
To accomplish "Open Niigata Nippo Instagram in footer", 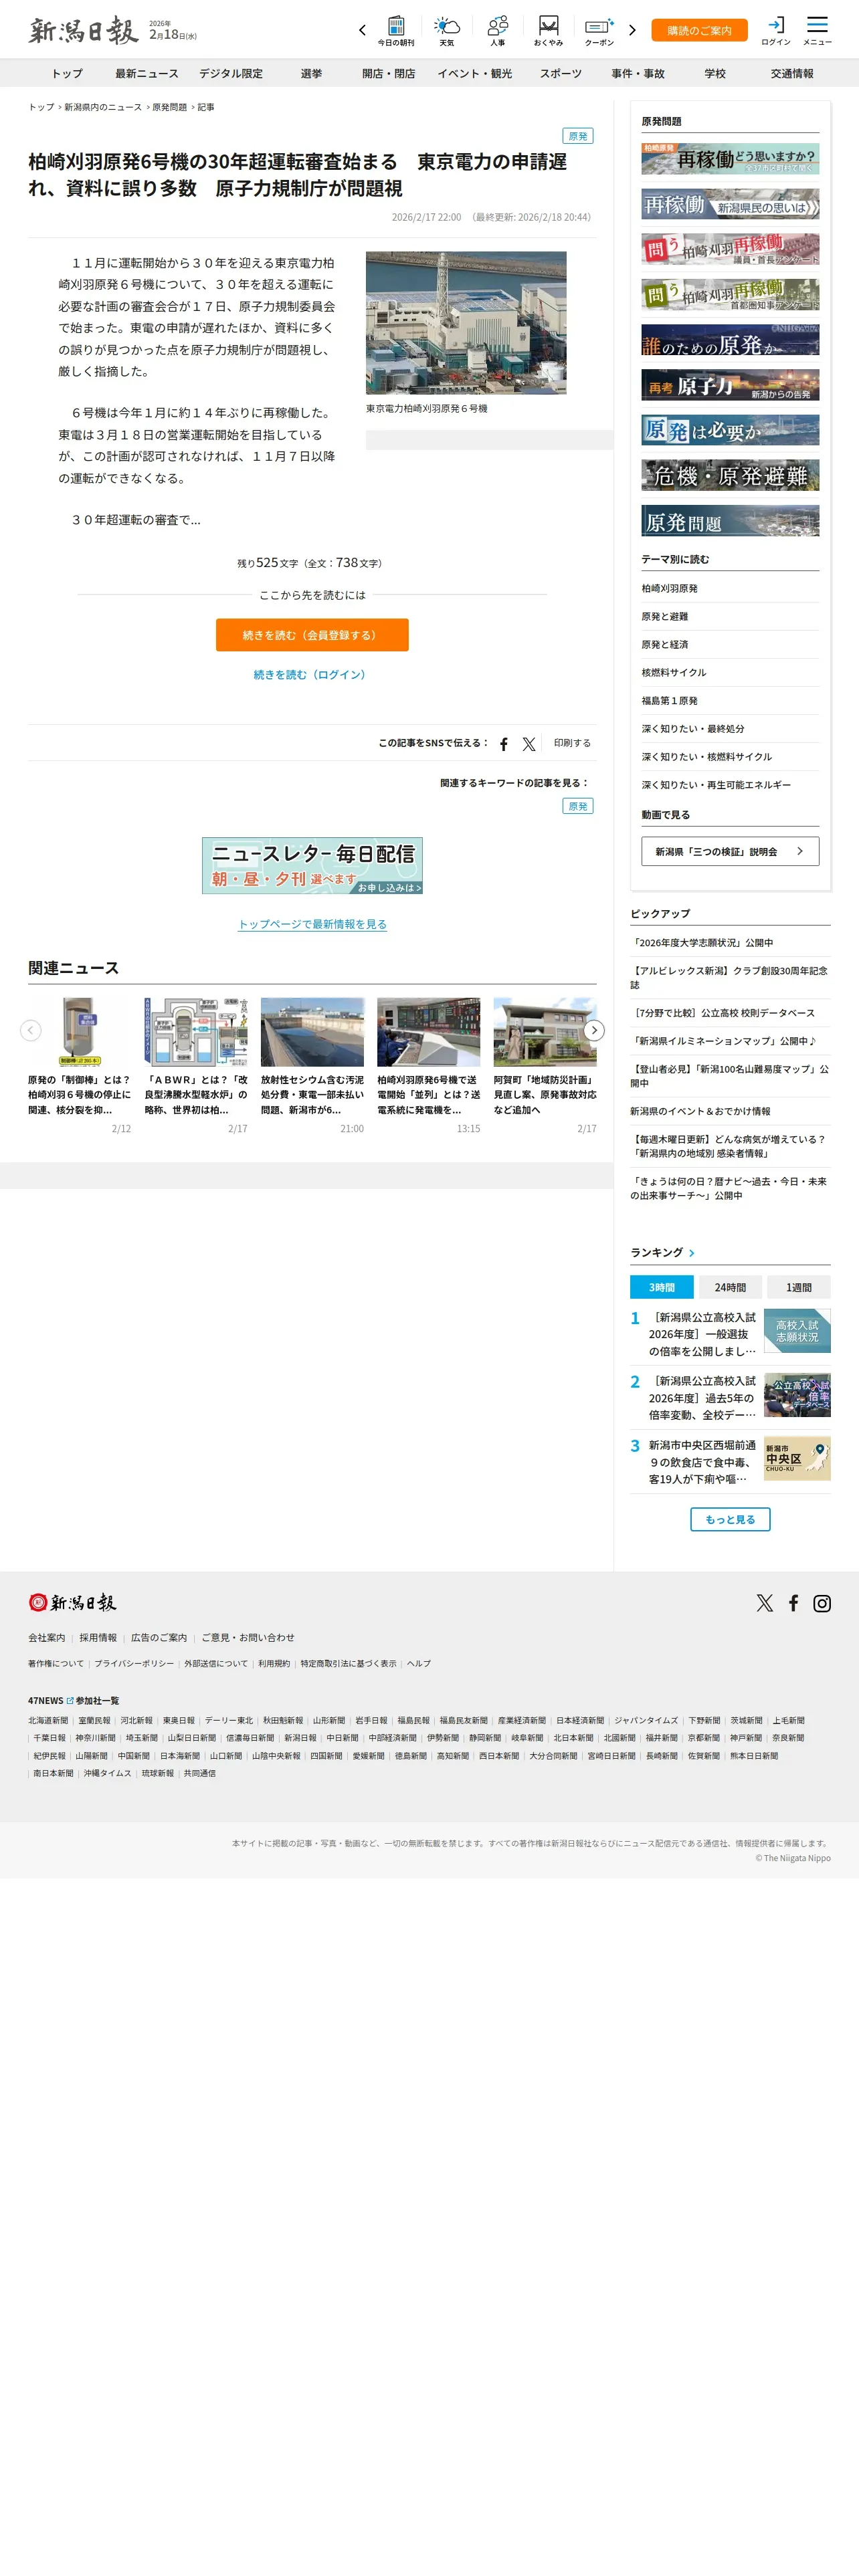I will tap(822, 1603).
